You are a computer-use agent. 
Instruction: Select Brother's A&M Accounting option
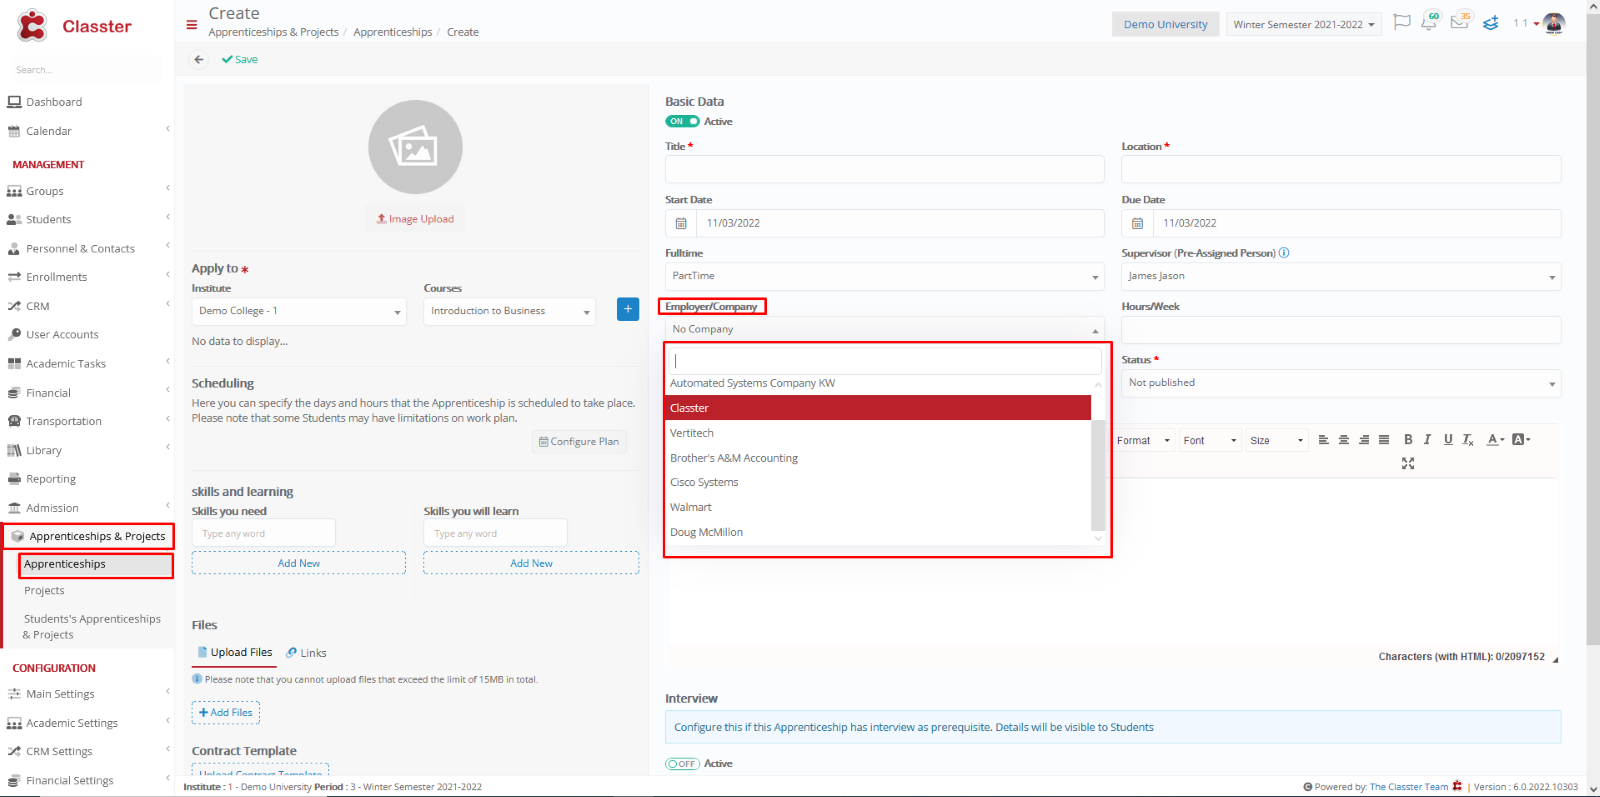(x=878, y=458)
